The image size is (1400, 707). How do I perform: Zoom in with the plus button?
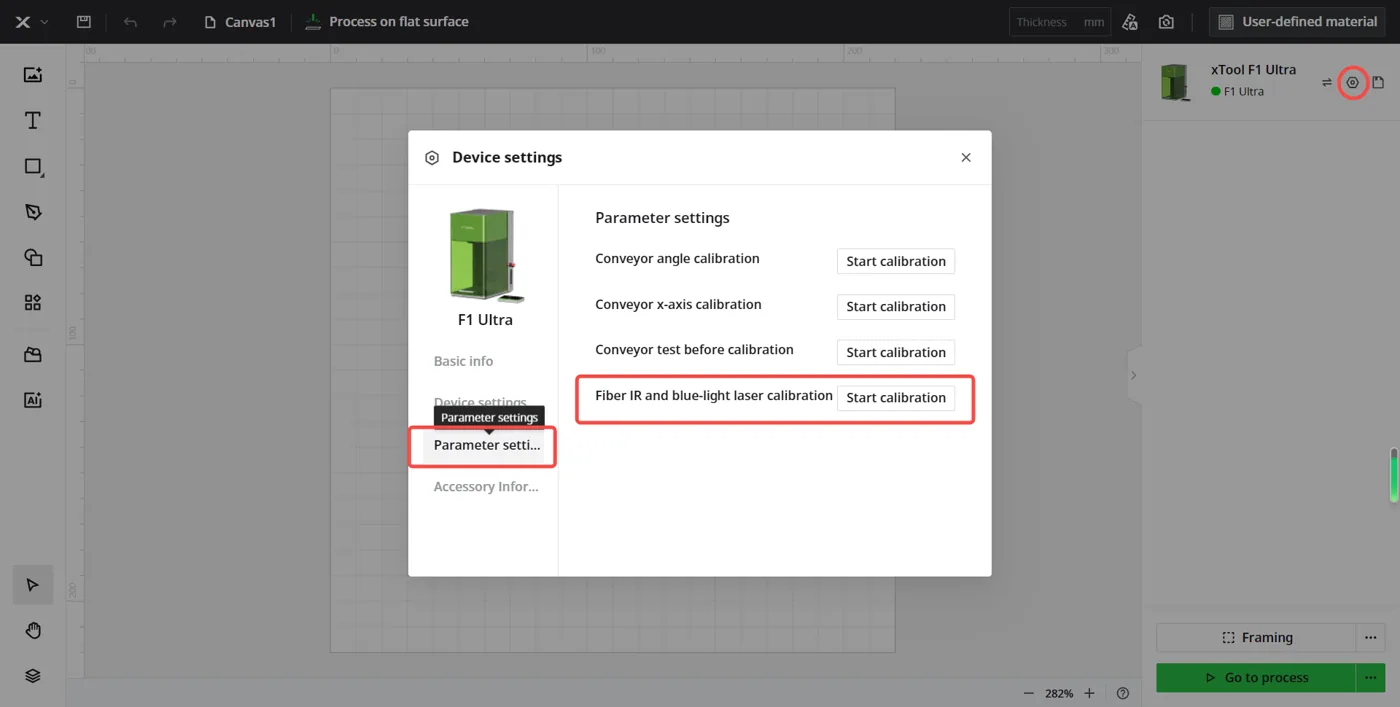(1089, 693)
